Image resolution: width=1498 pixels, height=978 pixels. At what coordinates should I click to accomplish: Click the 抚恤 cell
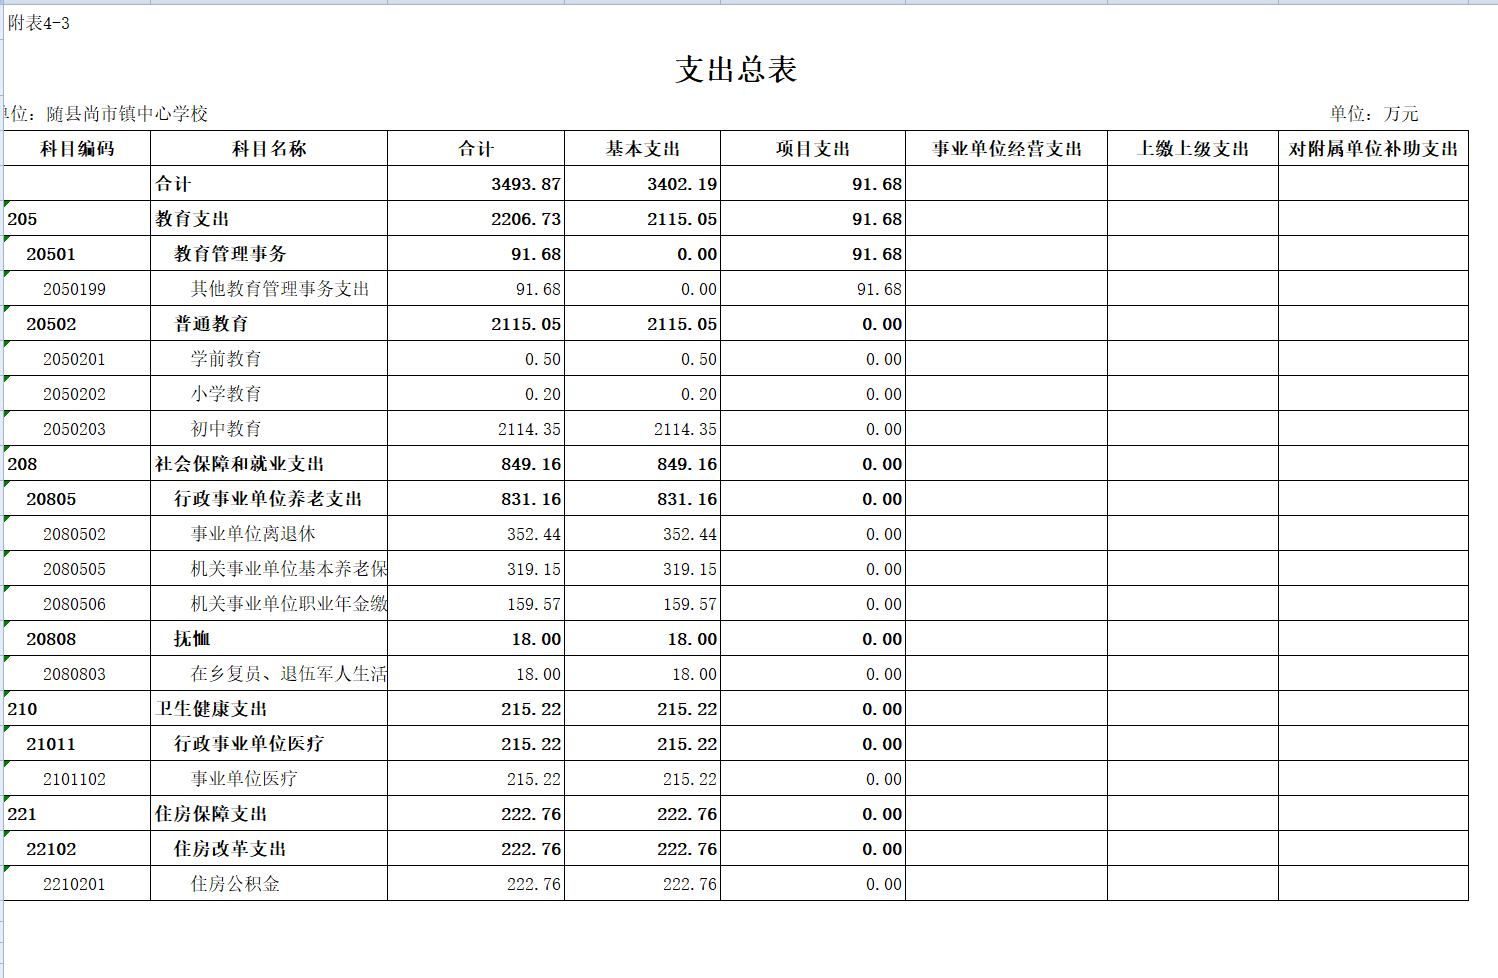coord(269,639)
